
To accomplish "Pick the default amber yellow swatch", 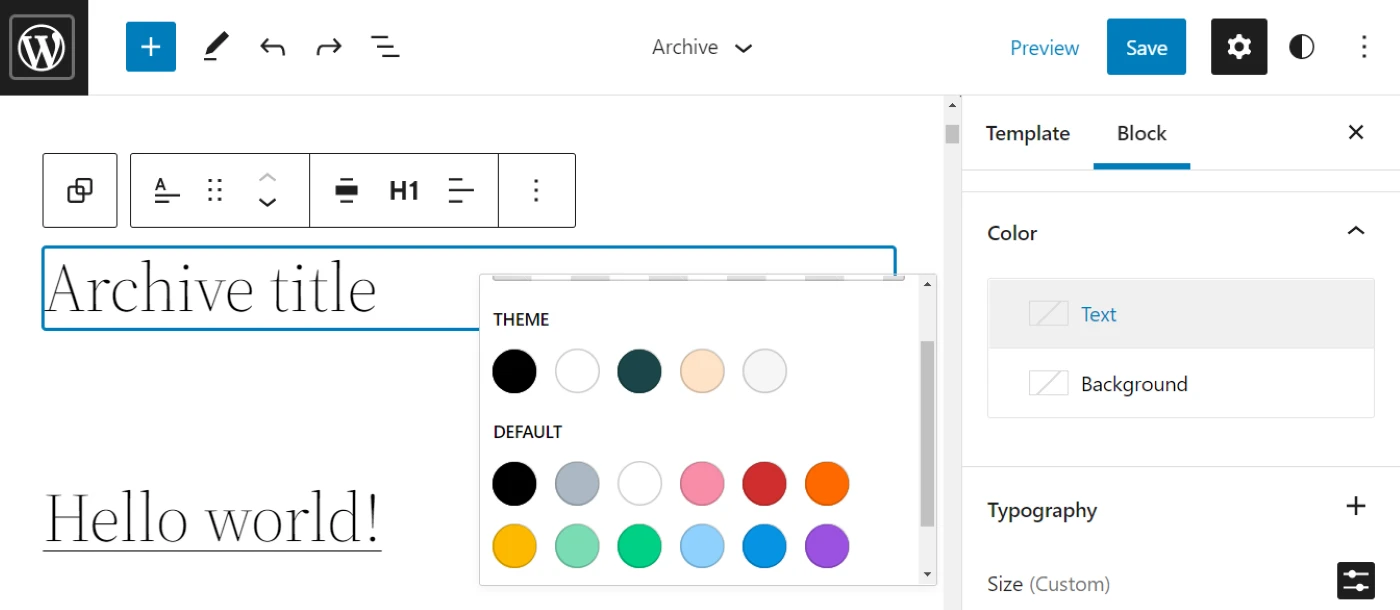I will pos(515,547).
